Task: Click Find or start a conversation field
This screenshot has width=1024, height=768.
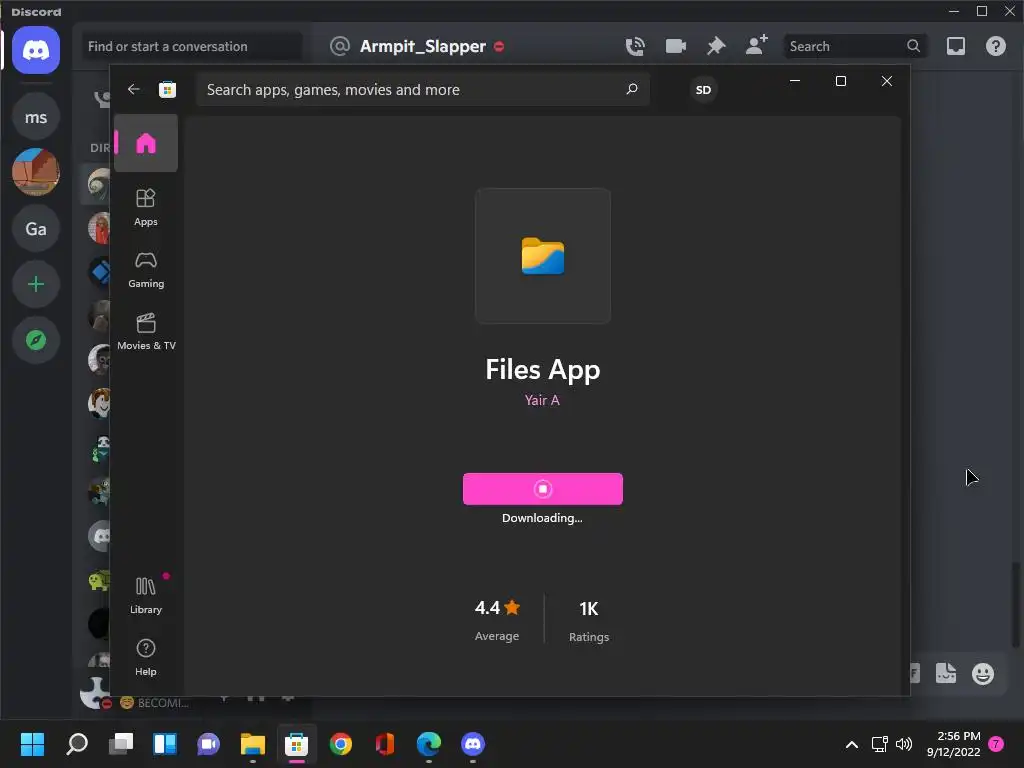Action: click(192, 46)
